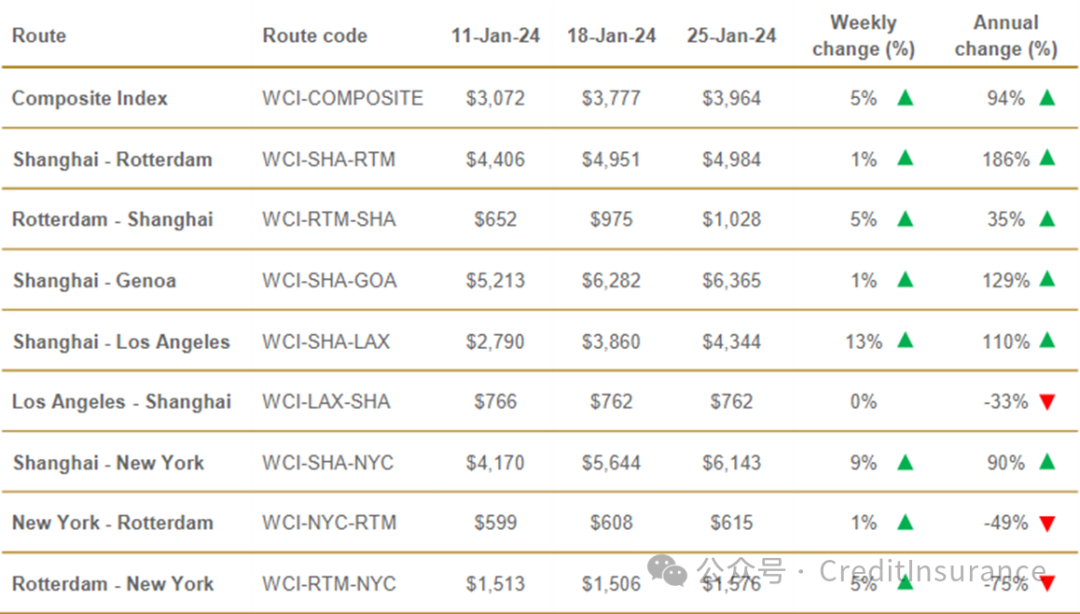The height and width of the screenshot is (614, 1080).
Task: Click the 186% annual change value
Action: 1006,160
